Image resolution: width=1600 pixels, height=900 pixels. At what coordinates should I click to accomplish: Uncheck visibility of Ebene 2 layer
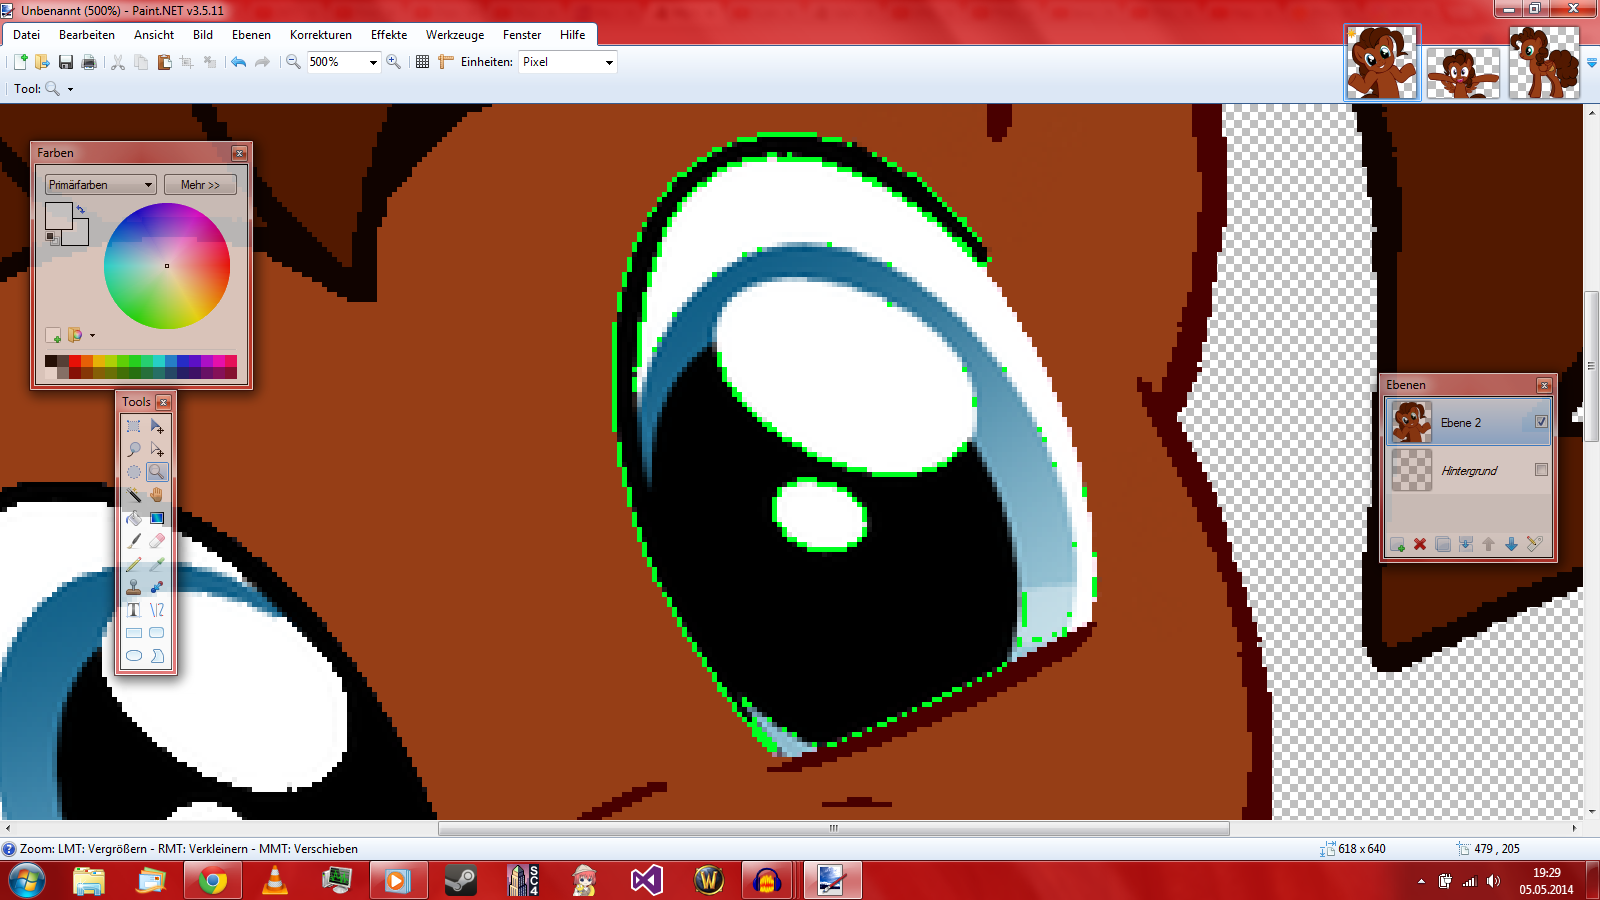1541,422
